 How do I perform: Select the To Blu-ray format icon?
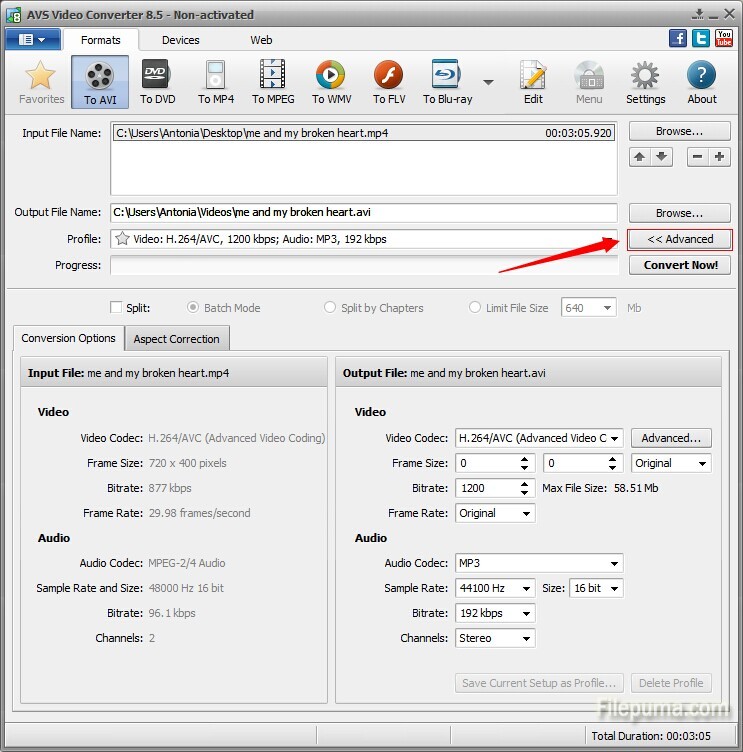click(445, 82)
